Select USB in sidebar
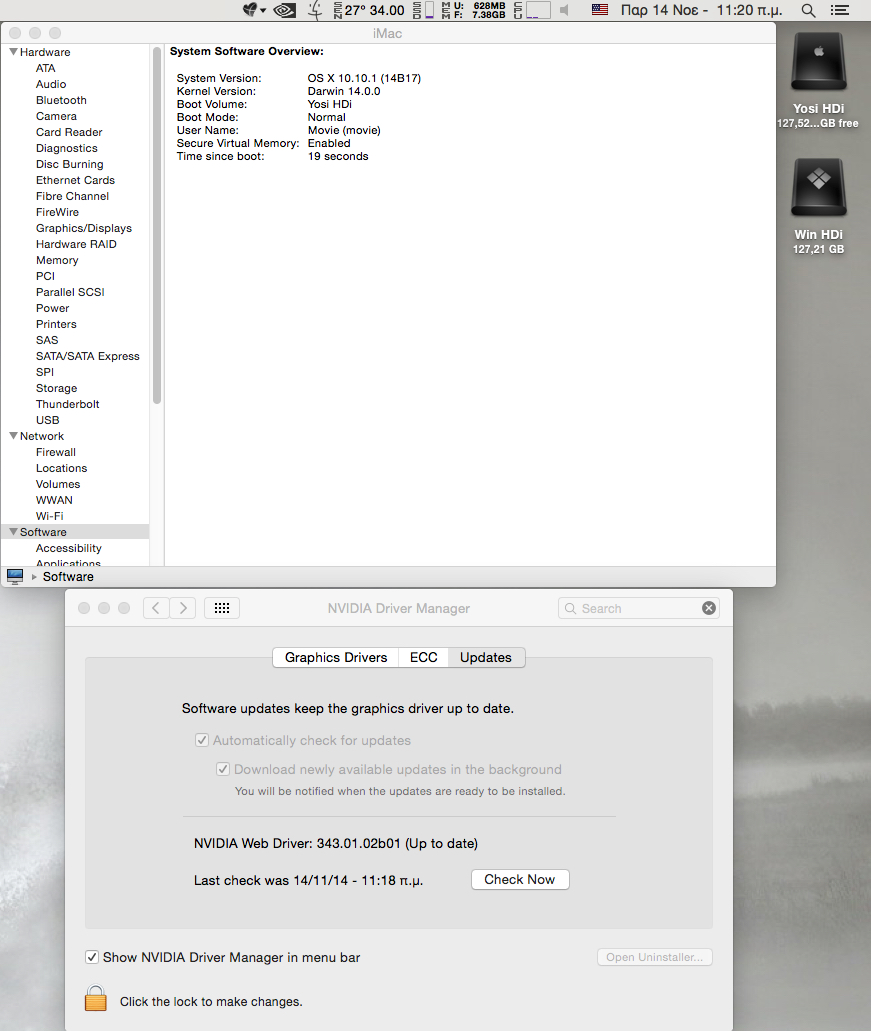The height and width of the screenshot is (1031, 871). [x=47, y=420]
